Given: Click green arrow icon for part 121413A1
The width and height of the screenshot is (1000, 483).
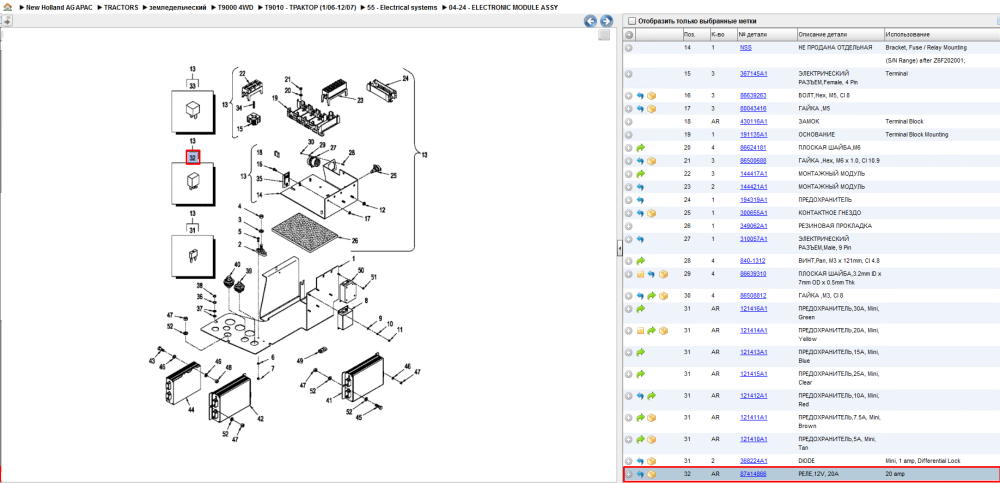Looking at the screenshot, I should point(640,352).
